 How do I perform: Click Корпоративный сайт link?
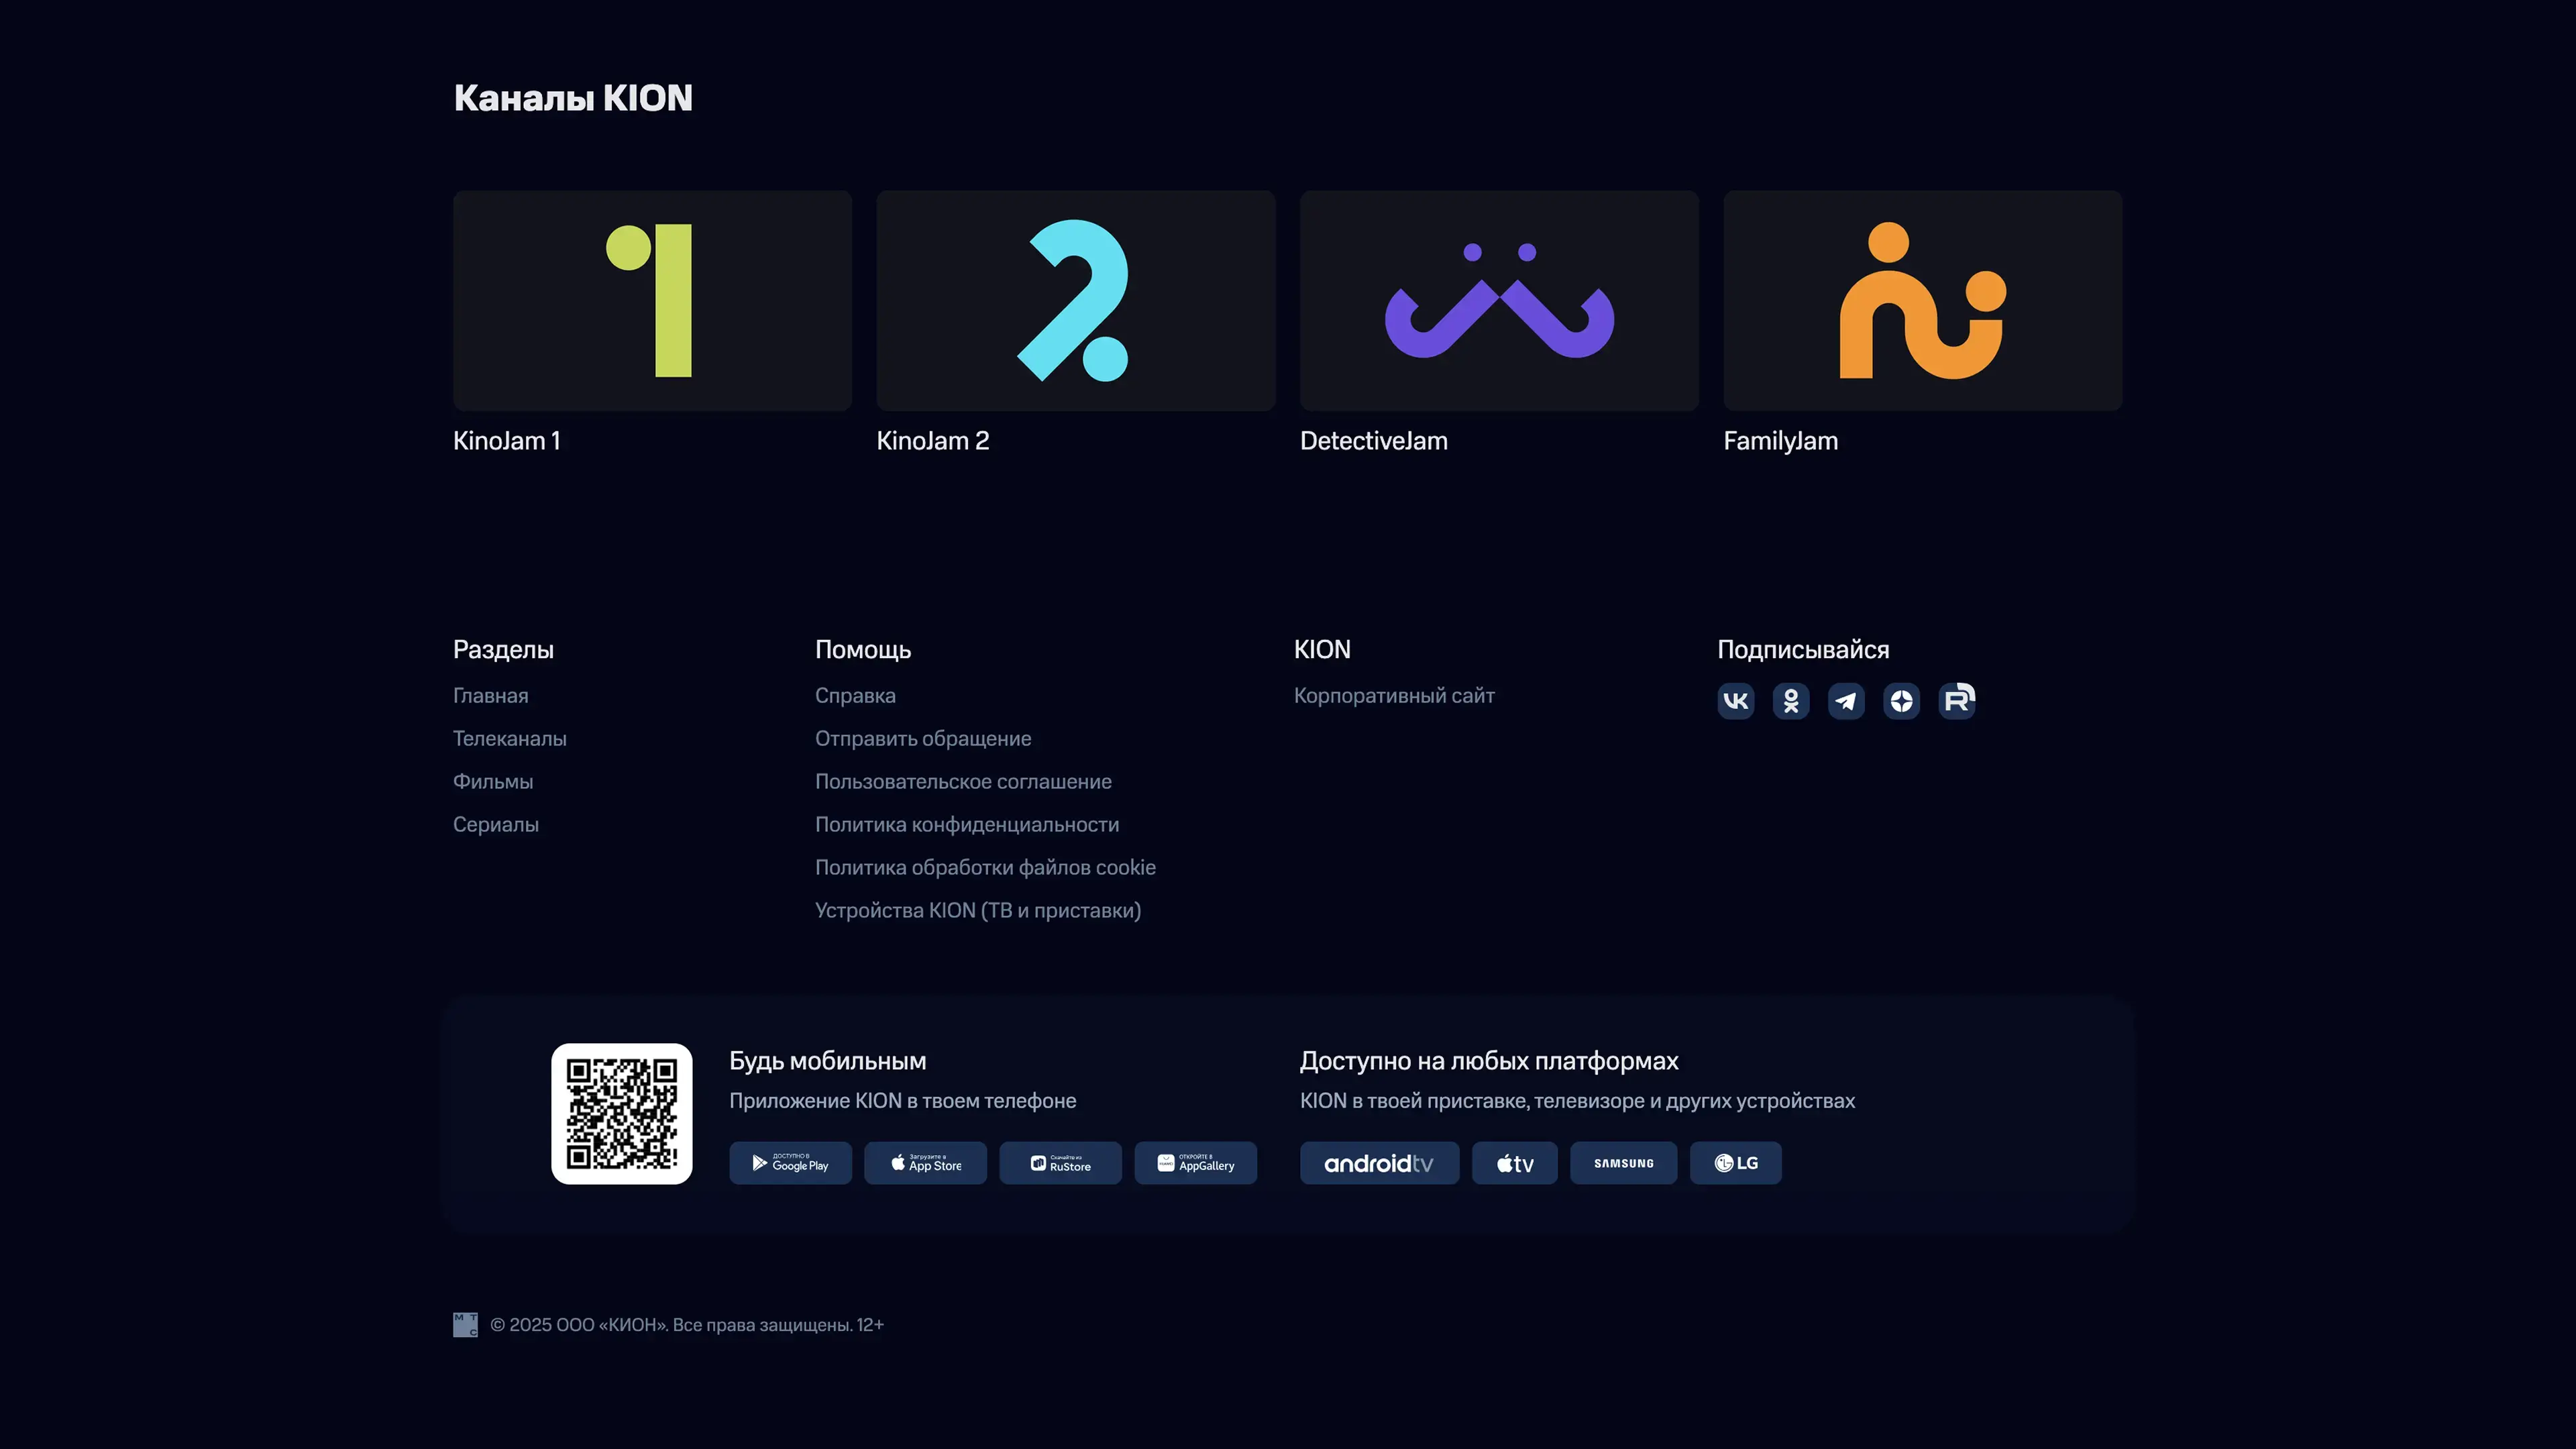pos(1393,695)
